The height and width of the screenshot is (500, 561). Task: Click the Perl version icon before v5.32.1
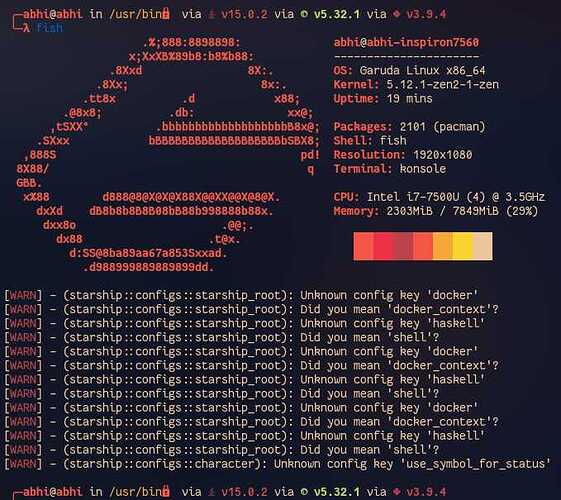304,14
